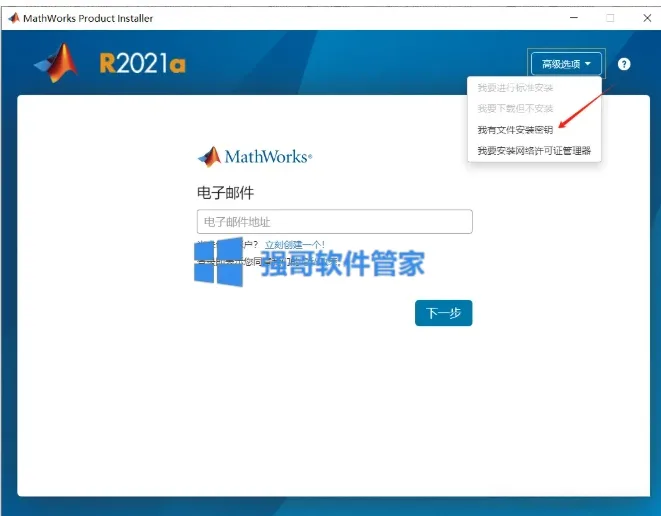This screenshot has height=516, width=661.
Task: Select 我要下载但不安装 menu entry
Action: tap(515, 109)
